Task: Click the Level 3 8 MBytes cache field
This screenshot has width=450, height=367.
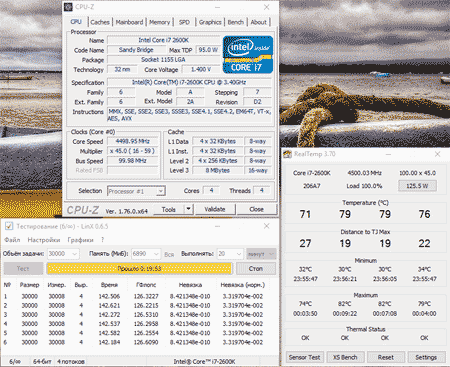Action: click(x=217, y=170)
